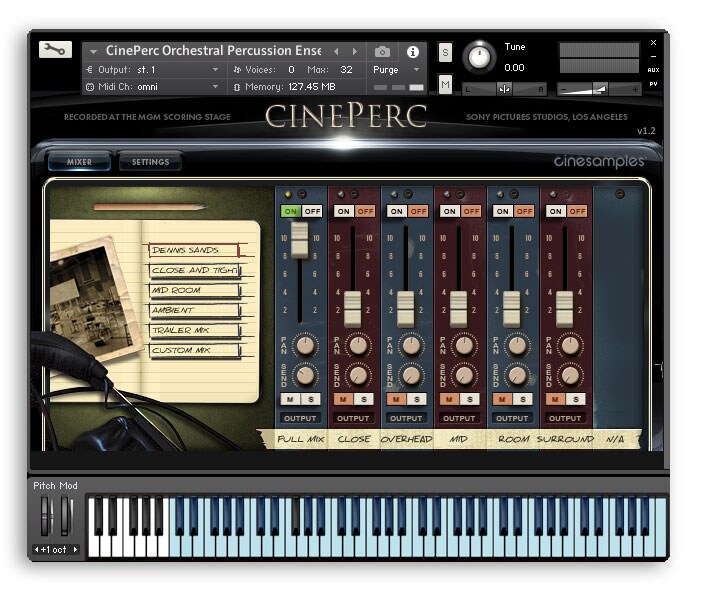Image resolution: width=711 pixels, height=589 pixels.
Task: Adjust the Full Mix SEND knob
Action: tap(305, 375)
